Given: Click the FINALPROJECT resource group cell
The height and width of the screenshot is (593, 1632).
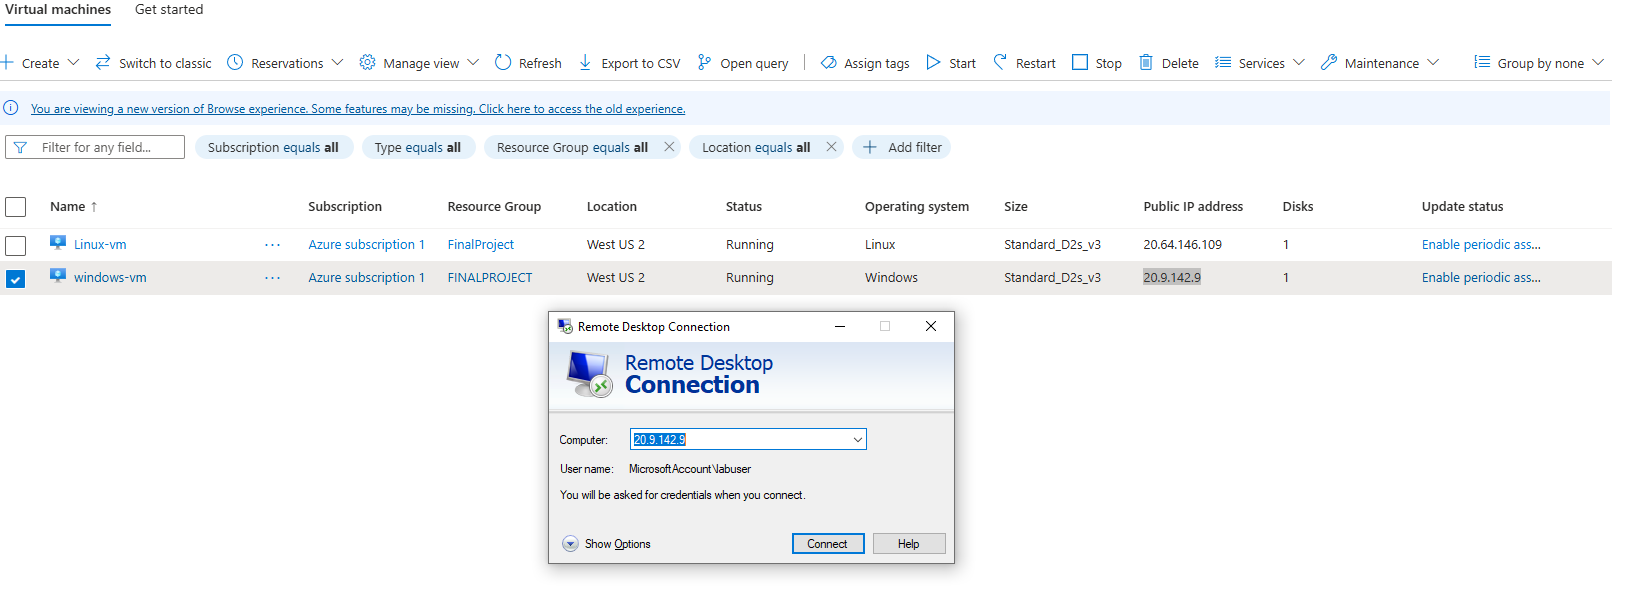Looking at the screenshot, I should click(490, 277).
